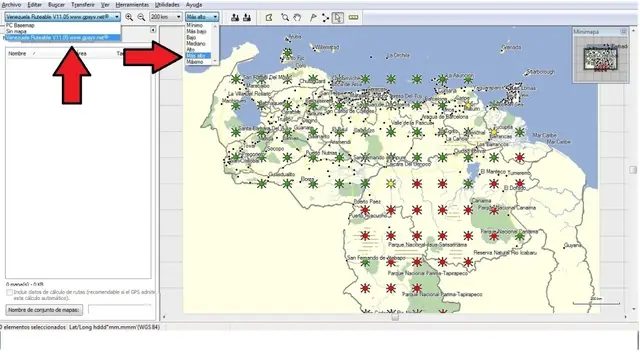This screenshot has height=360, width=640.
Task: Sort by the Nombre column header
Action: [18, 53]
